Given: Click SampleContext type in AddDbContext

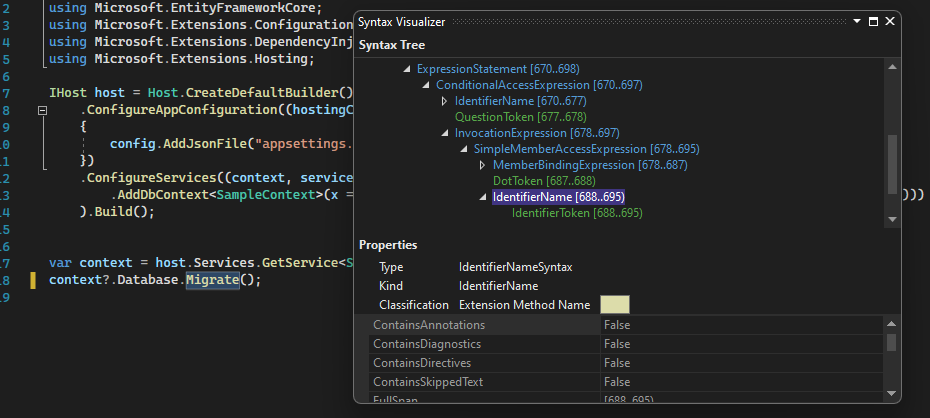Looking at the screenshot, I should 266,195.
